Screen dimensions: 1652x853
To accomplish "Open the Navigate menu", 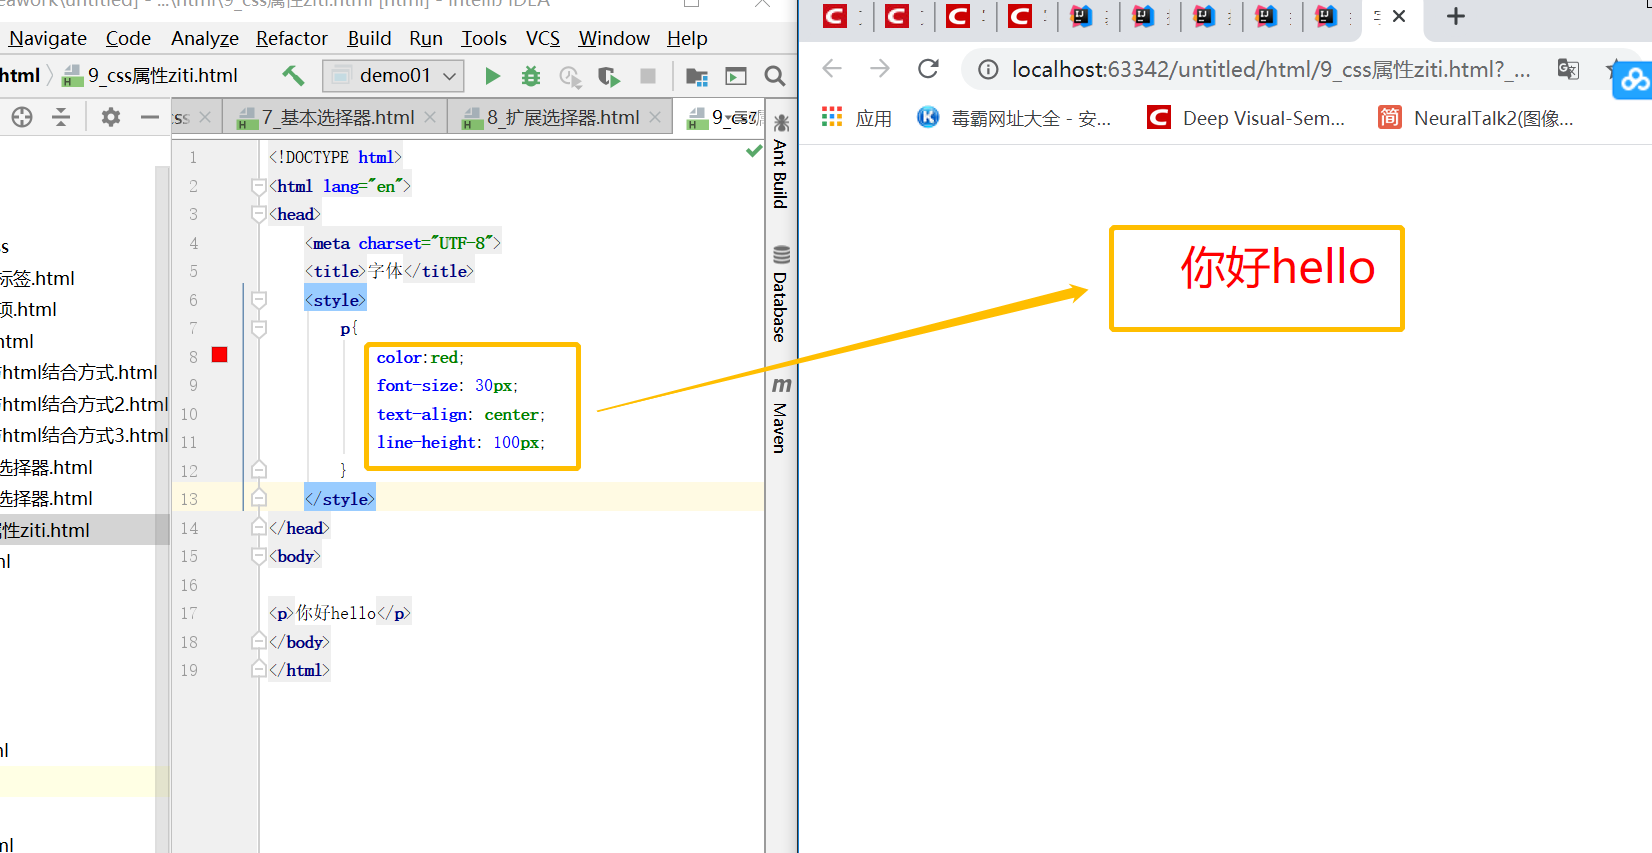I will (x=48, y=38).
